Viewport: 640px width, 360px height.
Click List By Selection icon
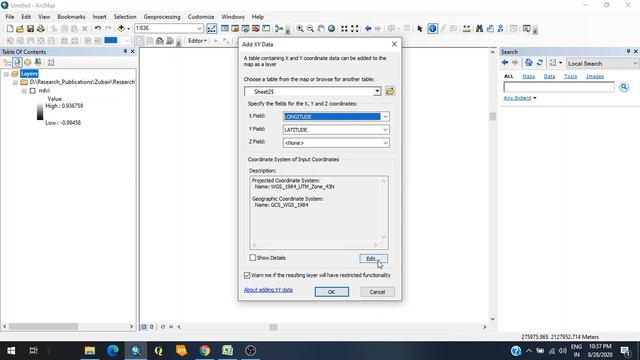pyautogui.click(x=38, y=62)
